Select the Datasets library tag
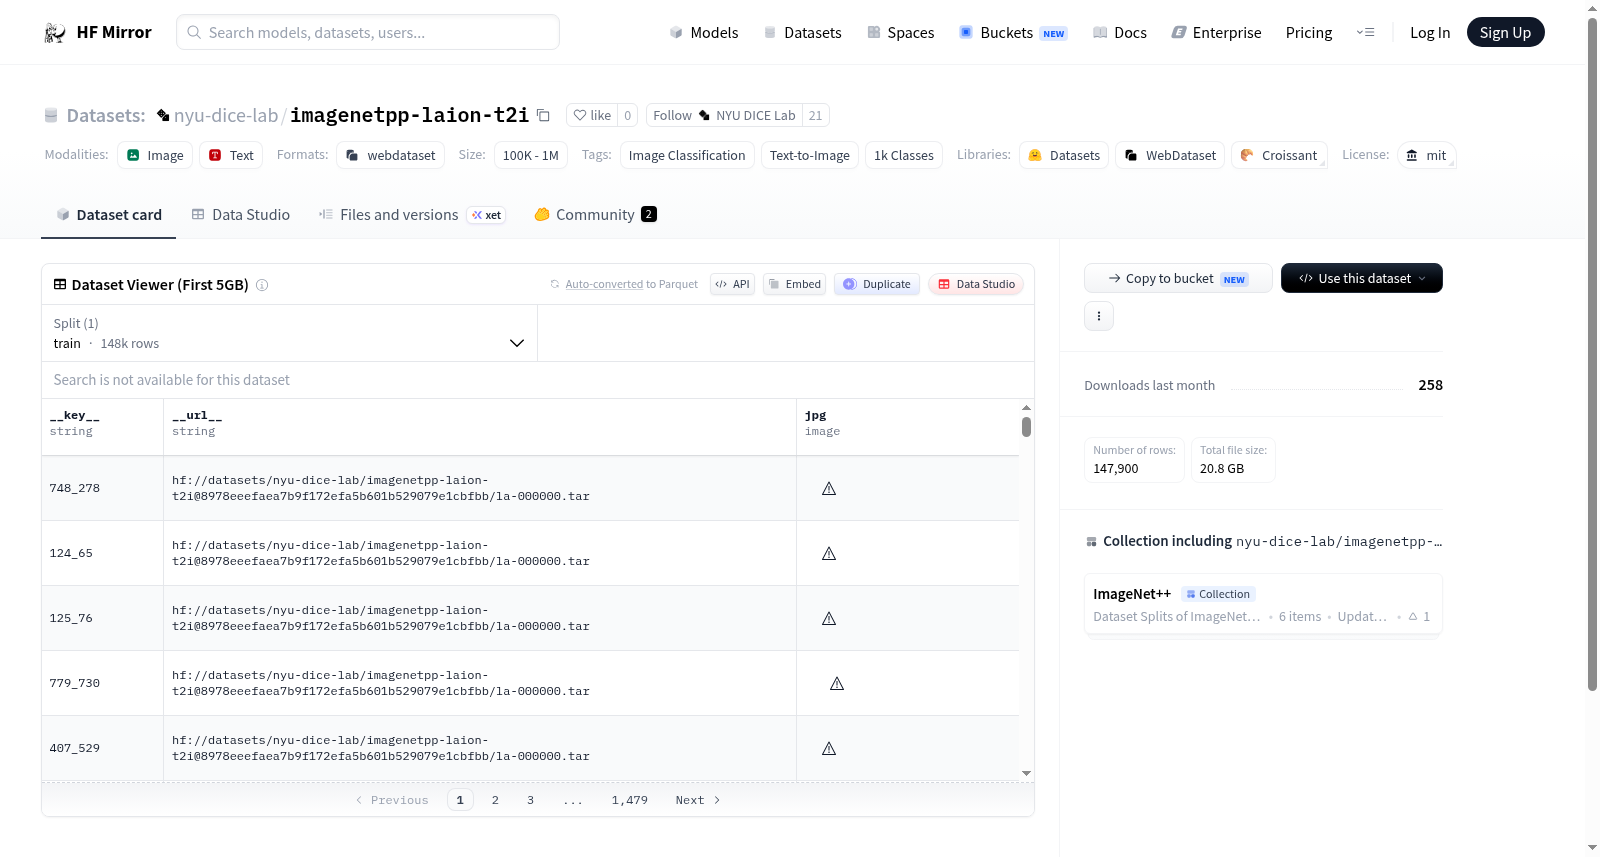The height and width of the screenshot is (857, 1600). [x=1064, y=155]
